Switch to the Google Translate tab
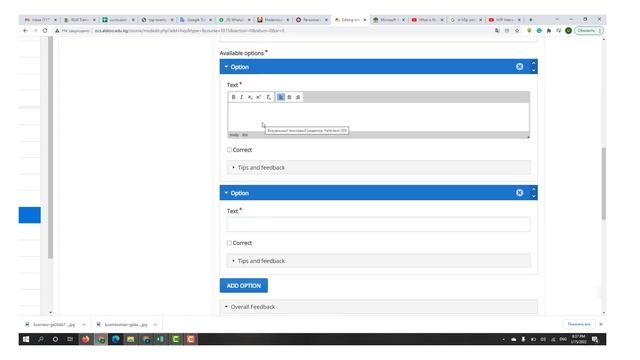The image size is (640, 360). 196,20
